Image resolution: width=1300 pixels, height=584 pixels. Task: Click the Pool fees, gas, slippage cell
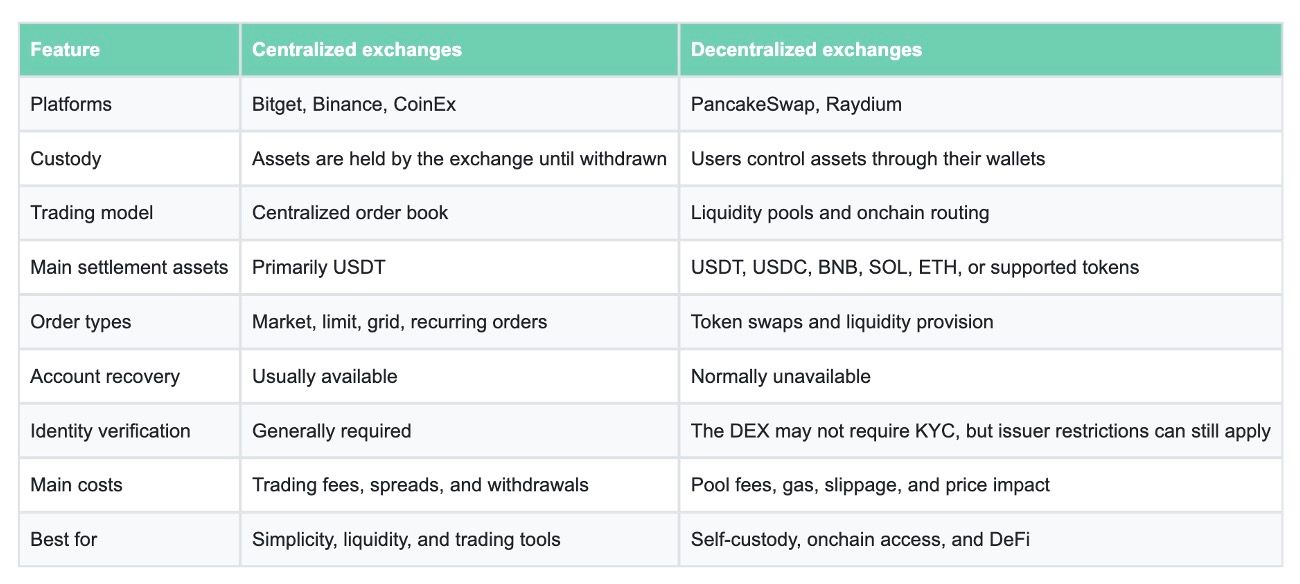(x=981, y=485)
